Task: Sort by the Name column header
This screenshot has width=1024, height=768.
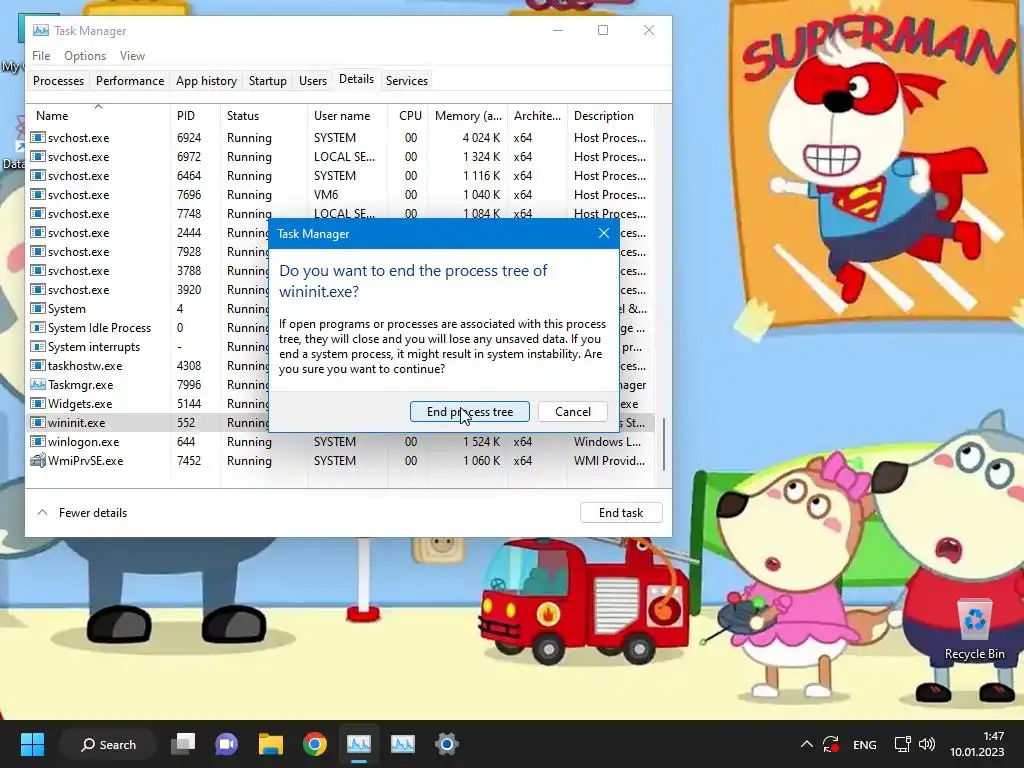Action: click(98, 116)
